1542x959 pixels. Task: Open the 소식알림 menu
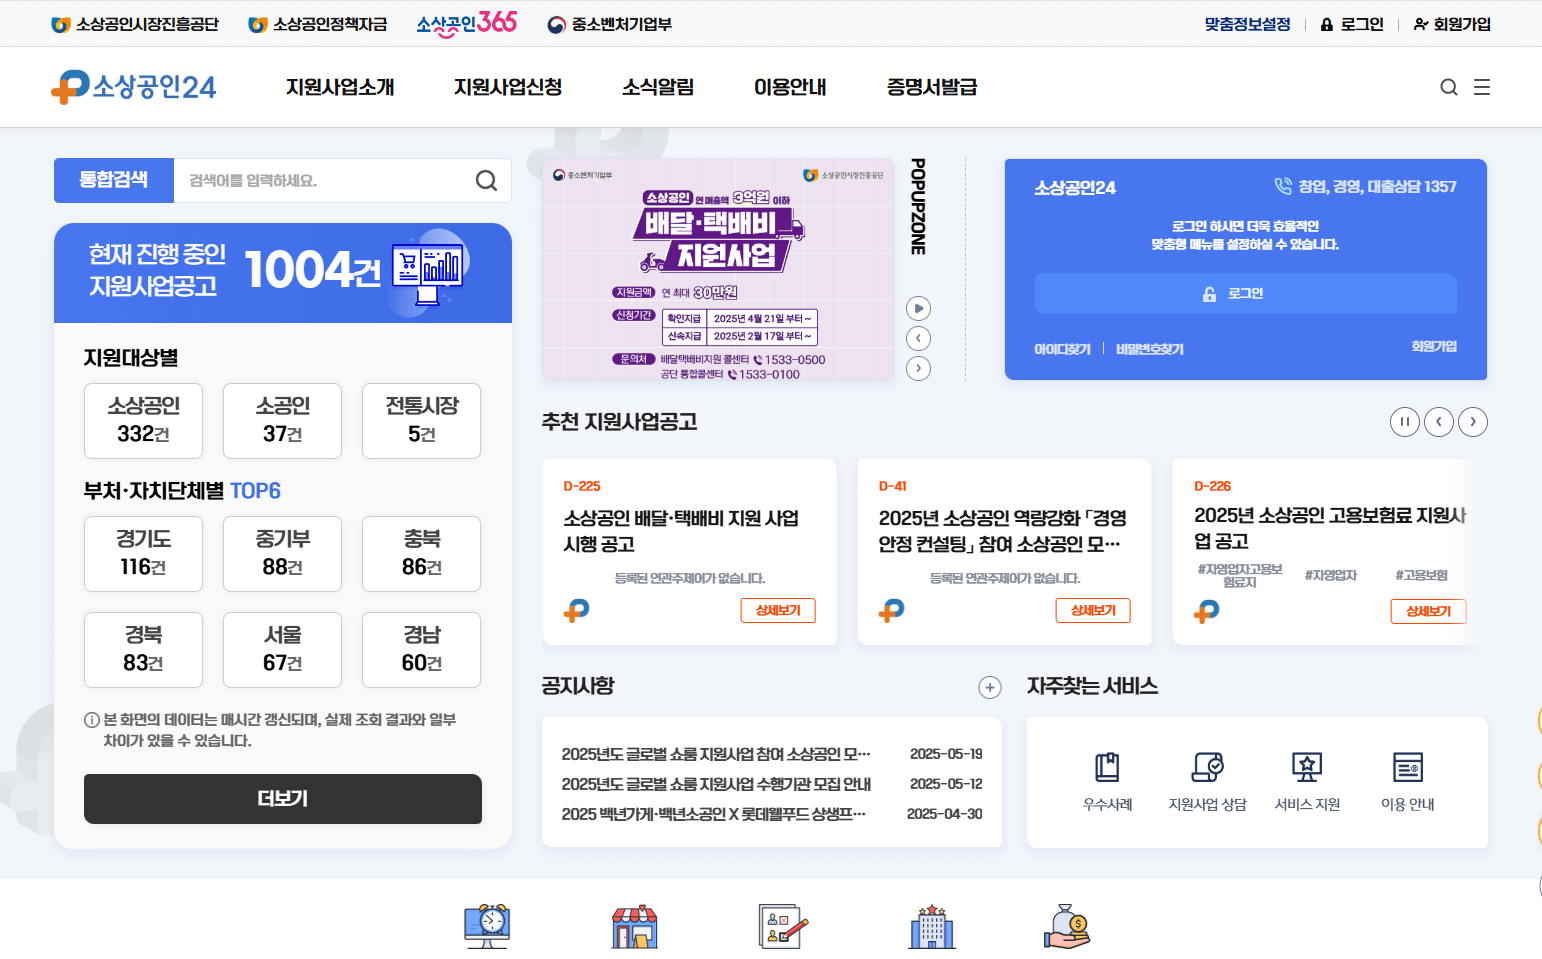655,87
